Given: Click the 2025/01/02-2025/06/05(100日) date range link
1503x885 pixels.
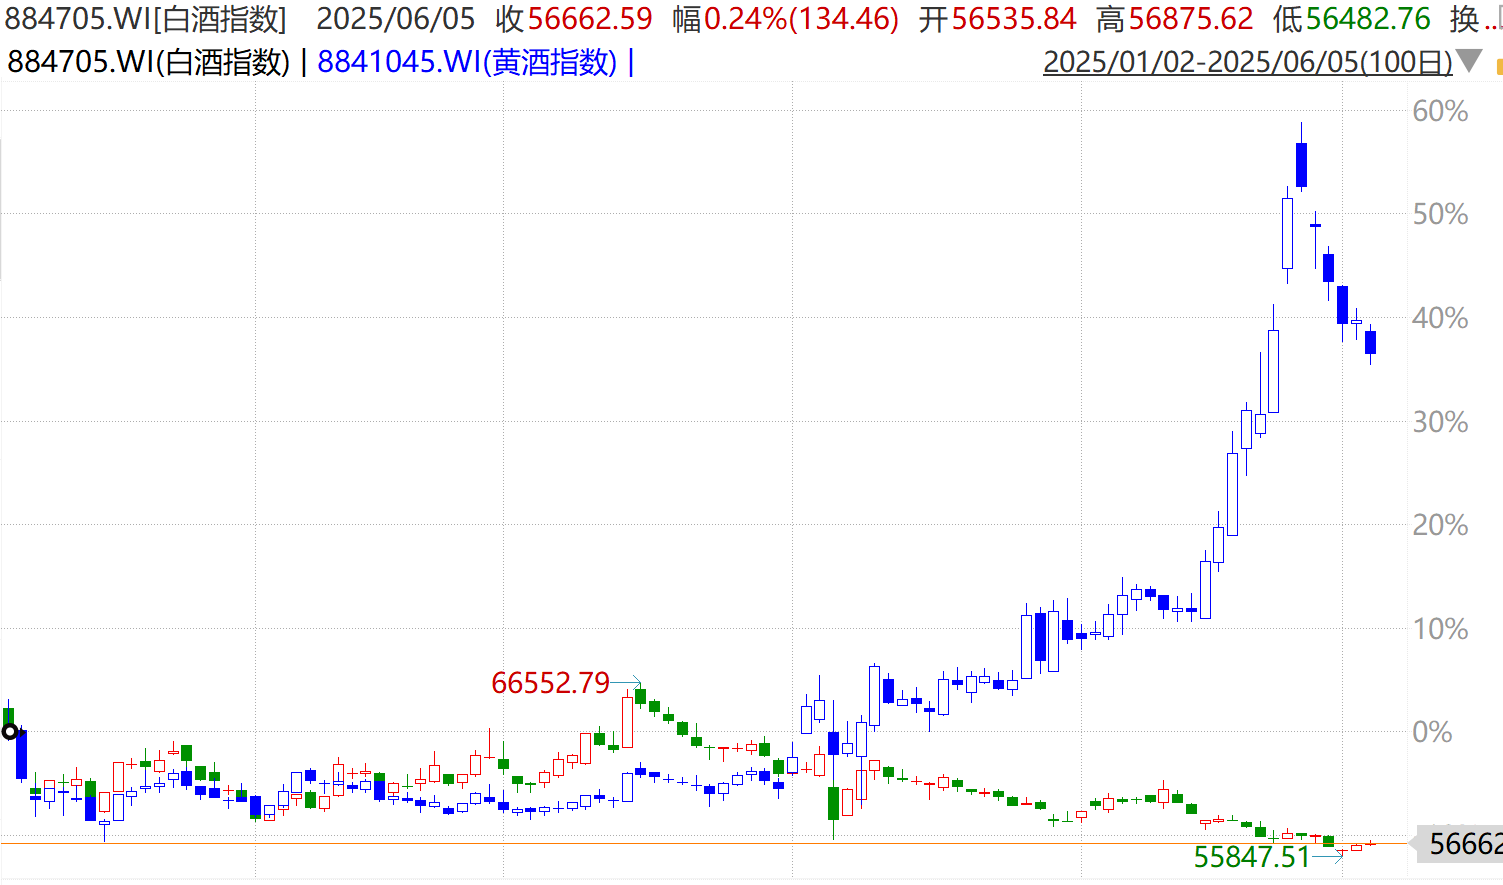Looking at the screenshot, I should click(x=1247, y=62).
